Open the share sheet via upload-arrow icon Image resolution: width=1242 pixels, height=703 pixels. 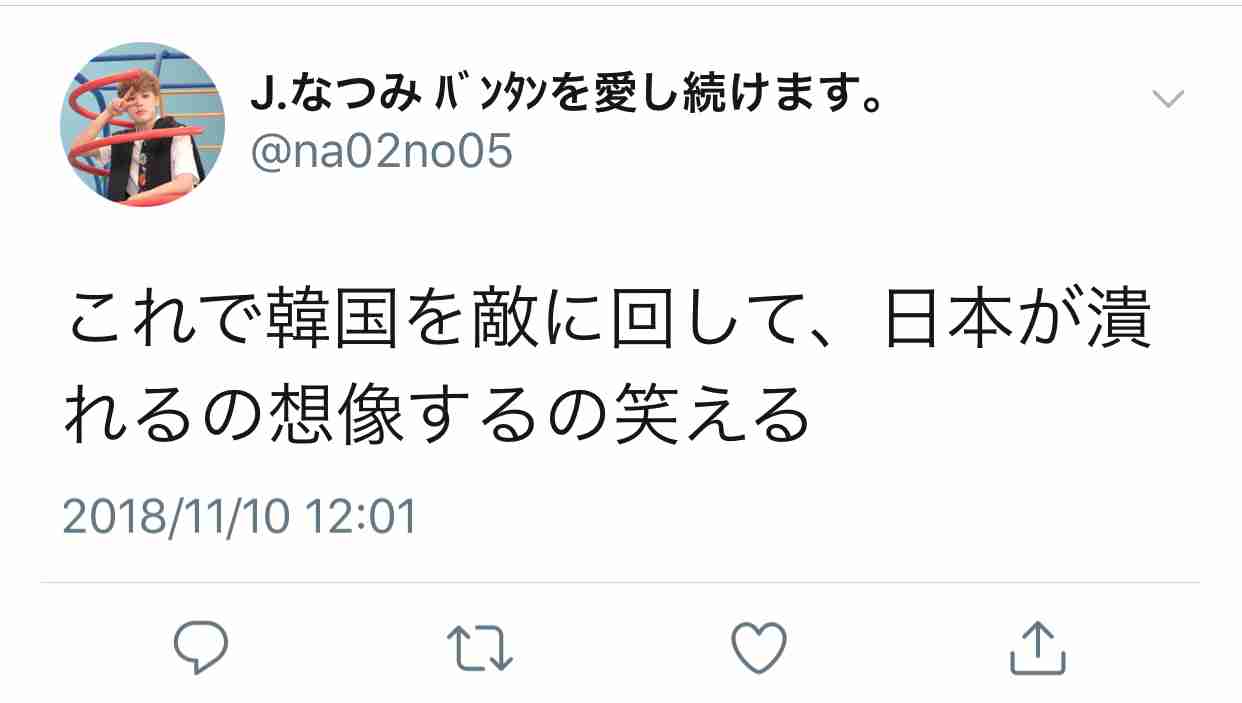pyautogui.click(x=1038, y=648)
